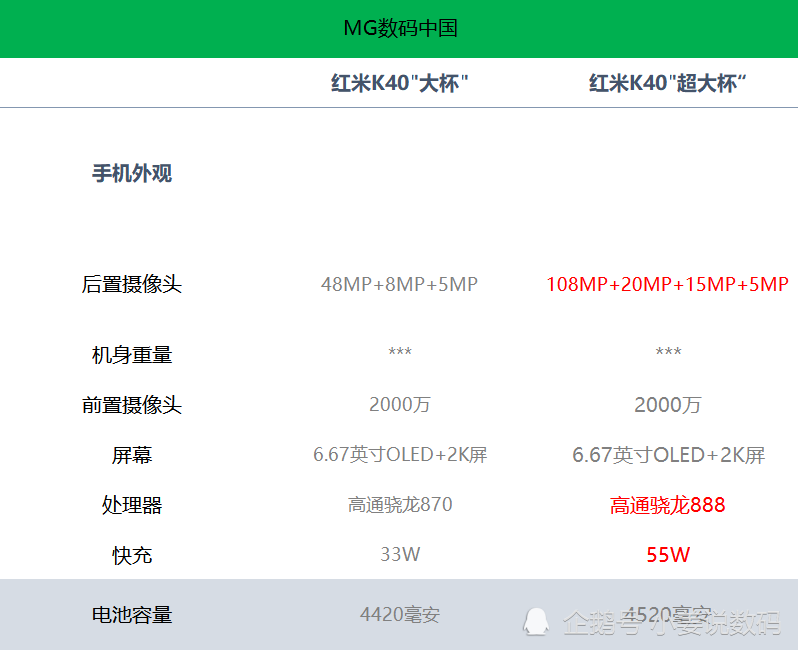Select the 33W fast charge value
Image resolution: width=798 pixels, height=650 pixels.
click(400, 554)
